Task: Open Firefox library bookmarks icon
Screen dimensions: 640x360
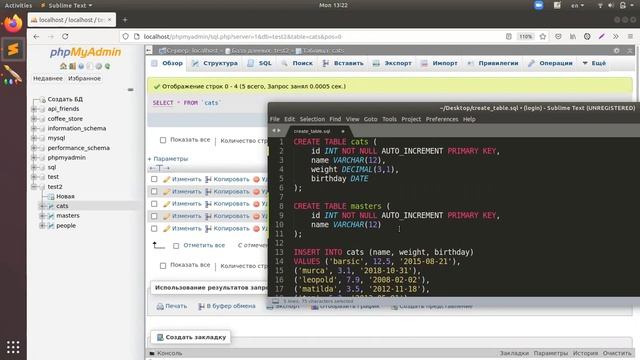Action: coord(573,36)
